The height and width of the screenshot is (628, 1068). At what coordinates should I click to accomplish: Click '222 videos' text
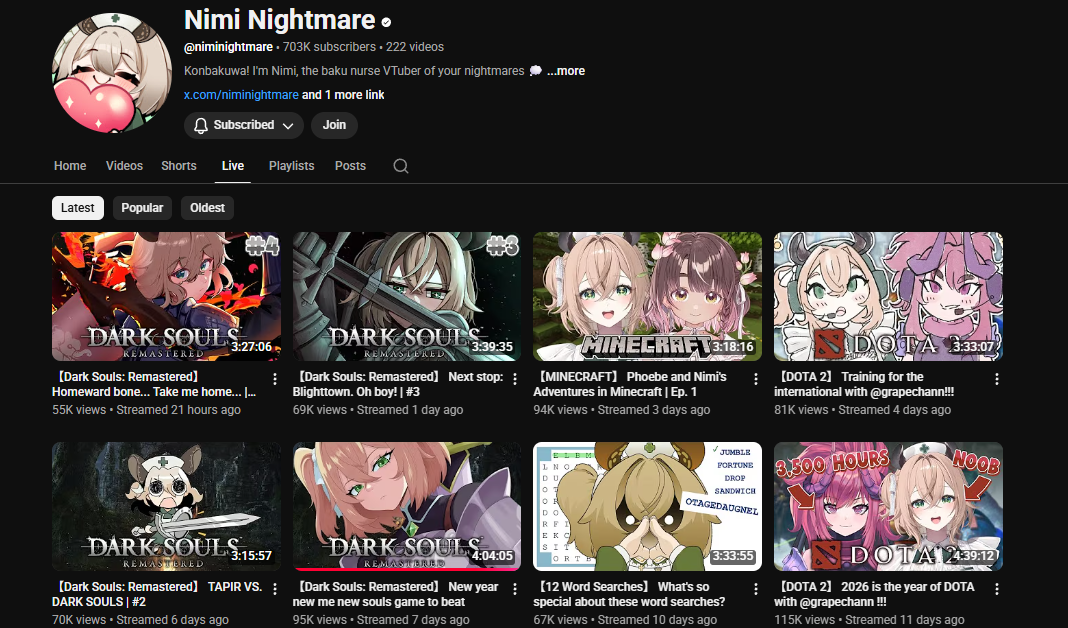tap(415, 47)
